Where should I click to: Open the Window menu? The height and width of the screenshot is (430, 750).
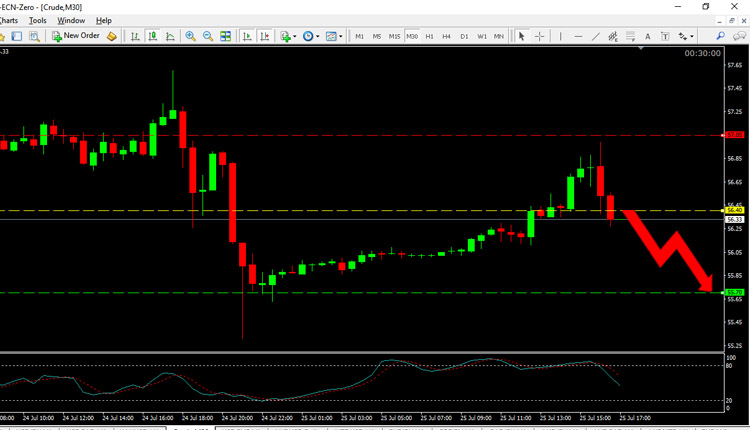pos(71,20)
